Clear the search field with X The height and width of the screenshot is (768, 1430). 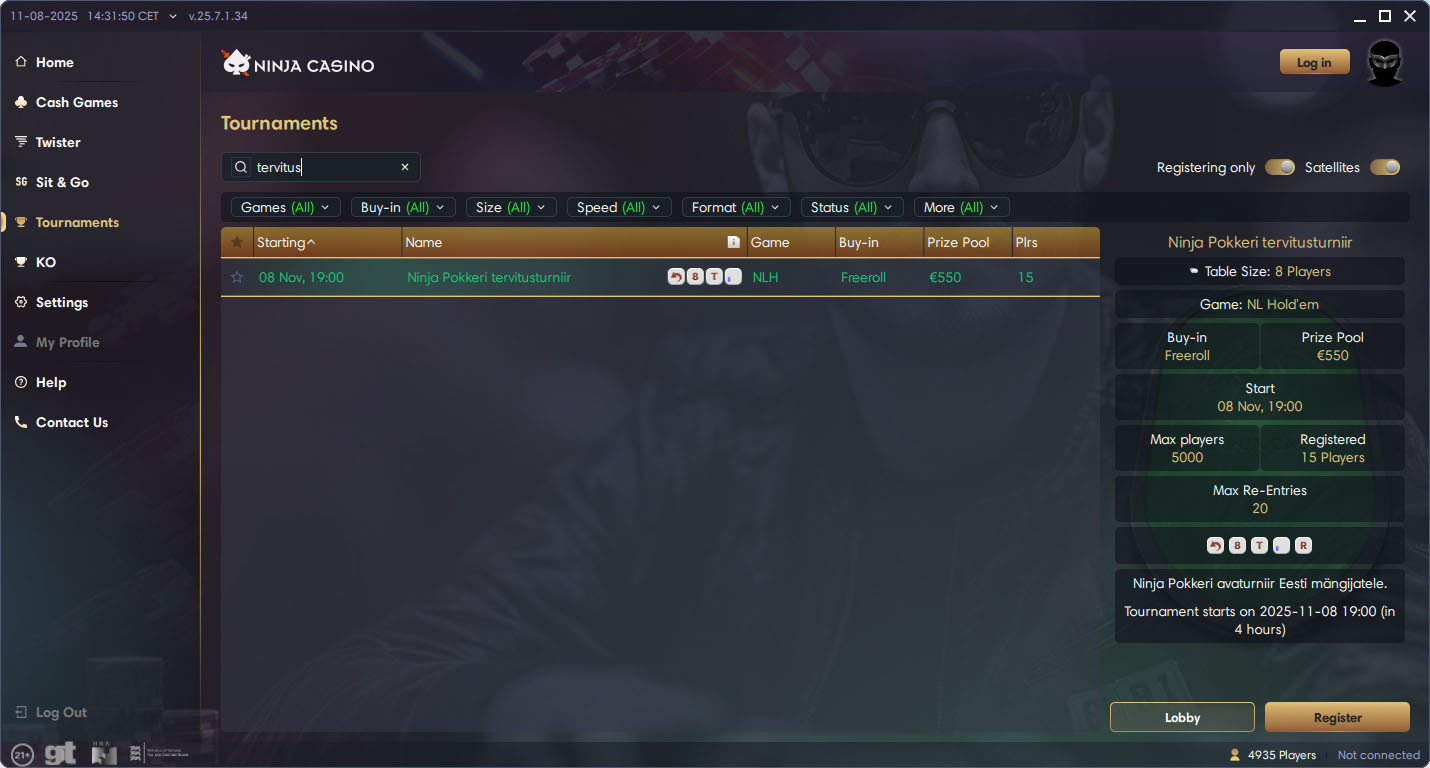[x=405, y=167]
